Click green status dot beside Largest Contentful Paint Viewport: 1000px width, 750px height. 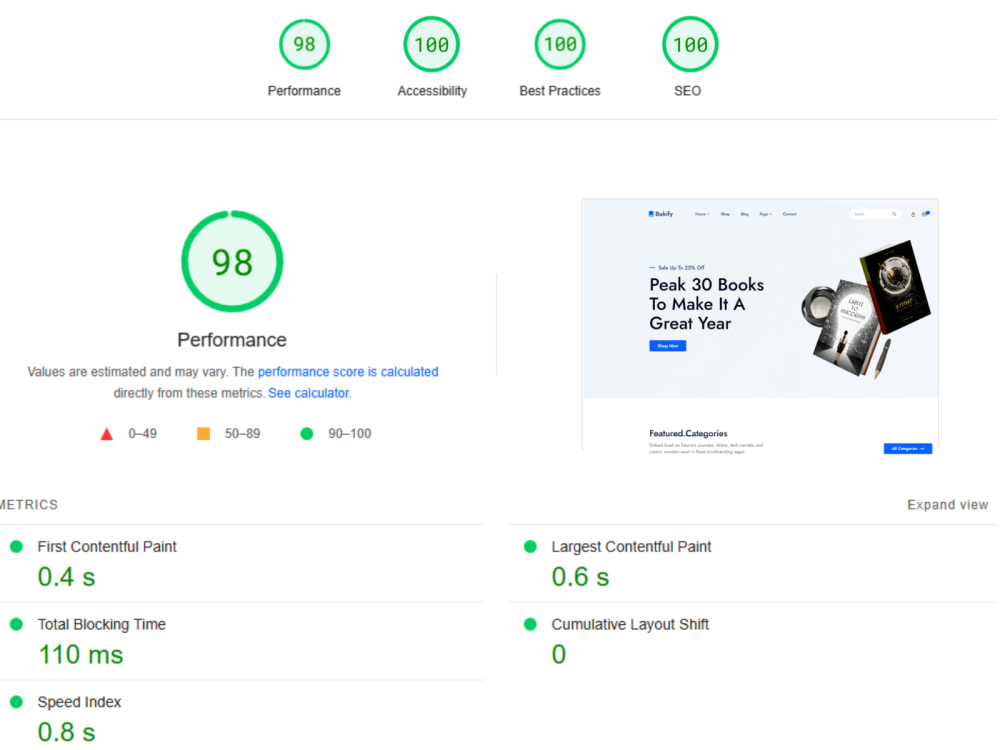530,547
